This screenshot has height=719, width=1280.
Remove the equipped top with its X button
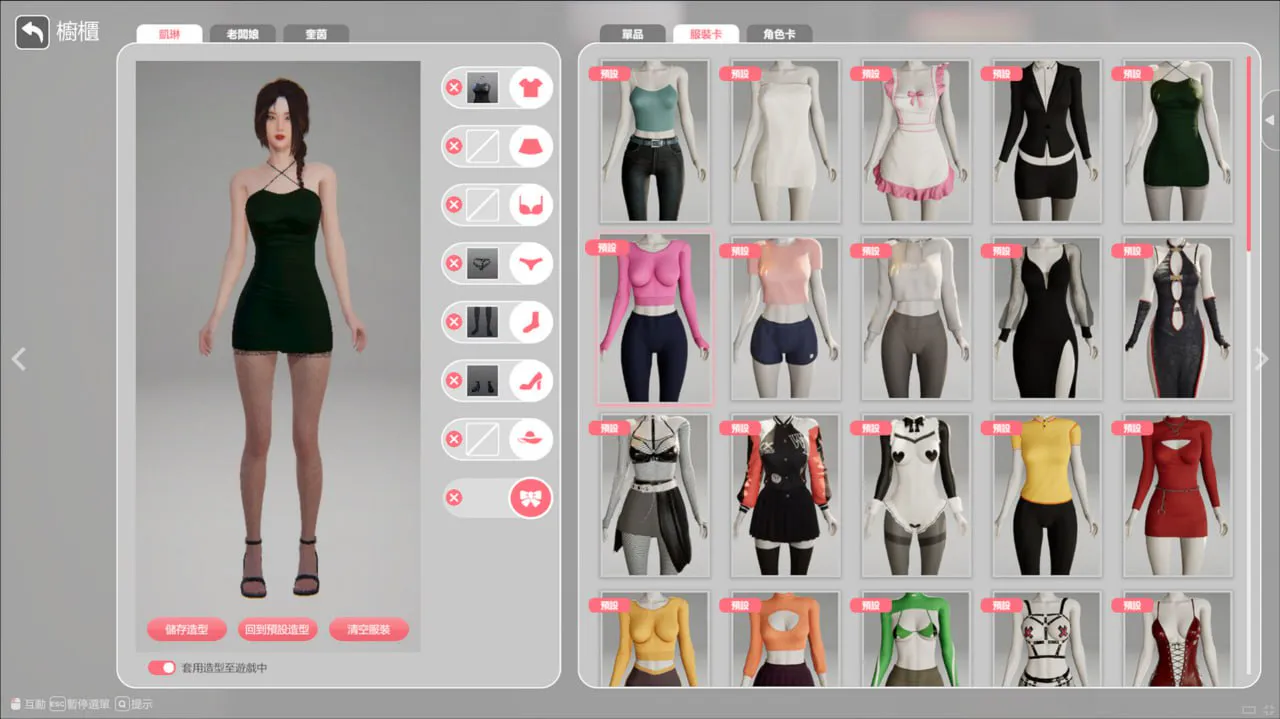coord(454,88)
